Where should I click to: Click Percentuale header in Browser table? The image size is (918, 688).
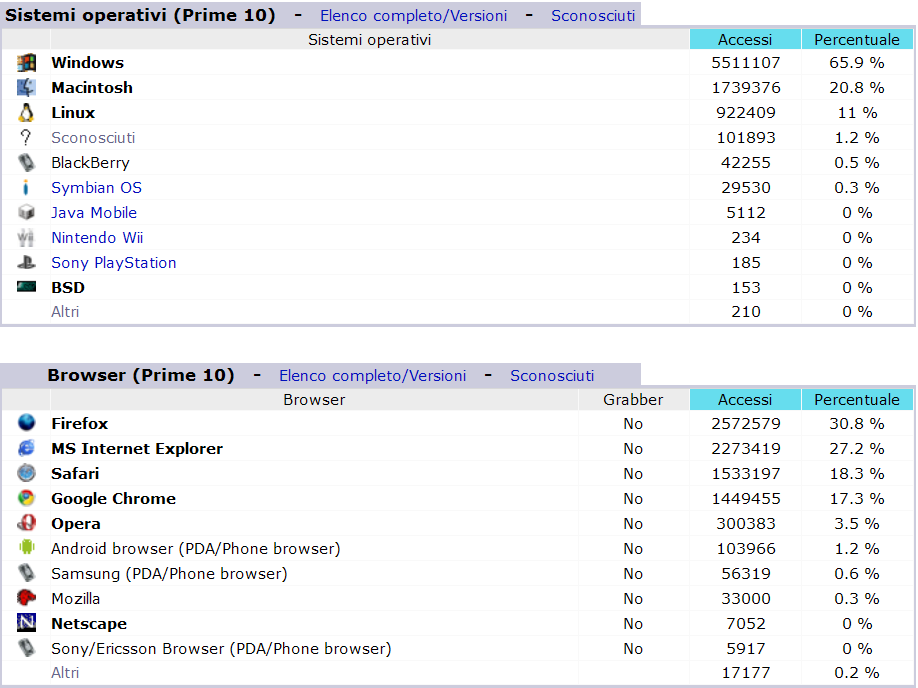pos(857,400)
